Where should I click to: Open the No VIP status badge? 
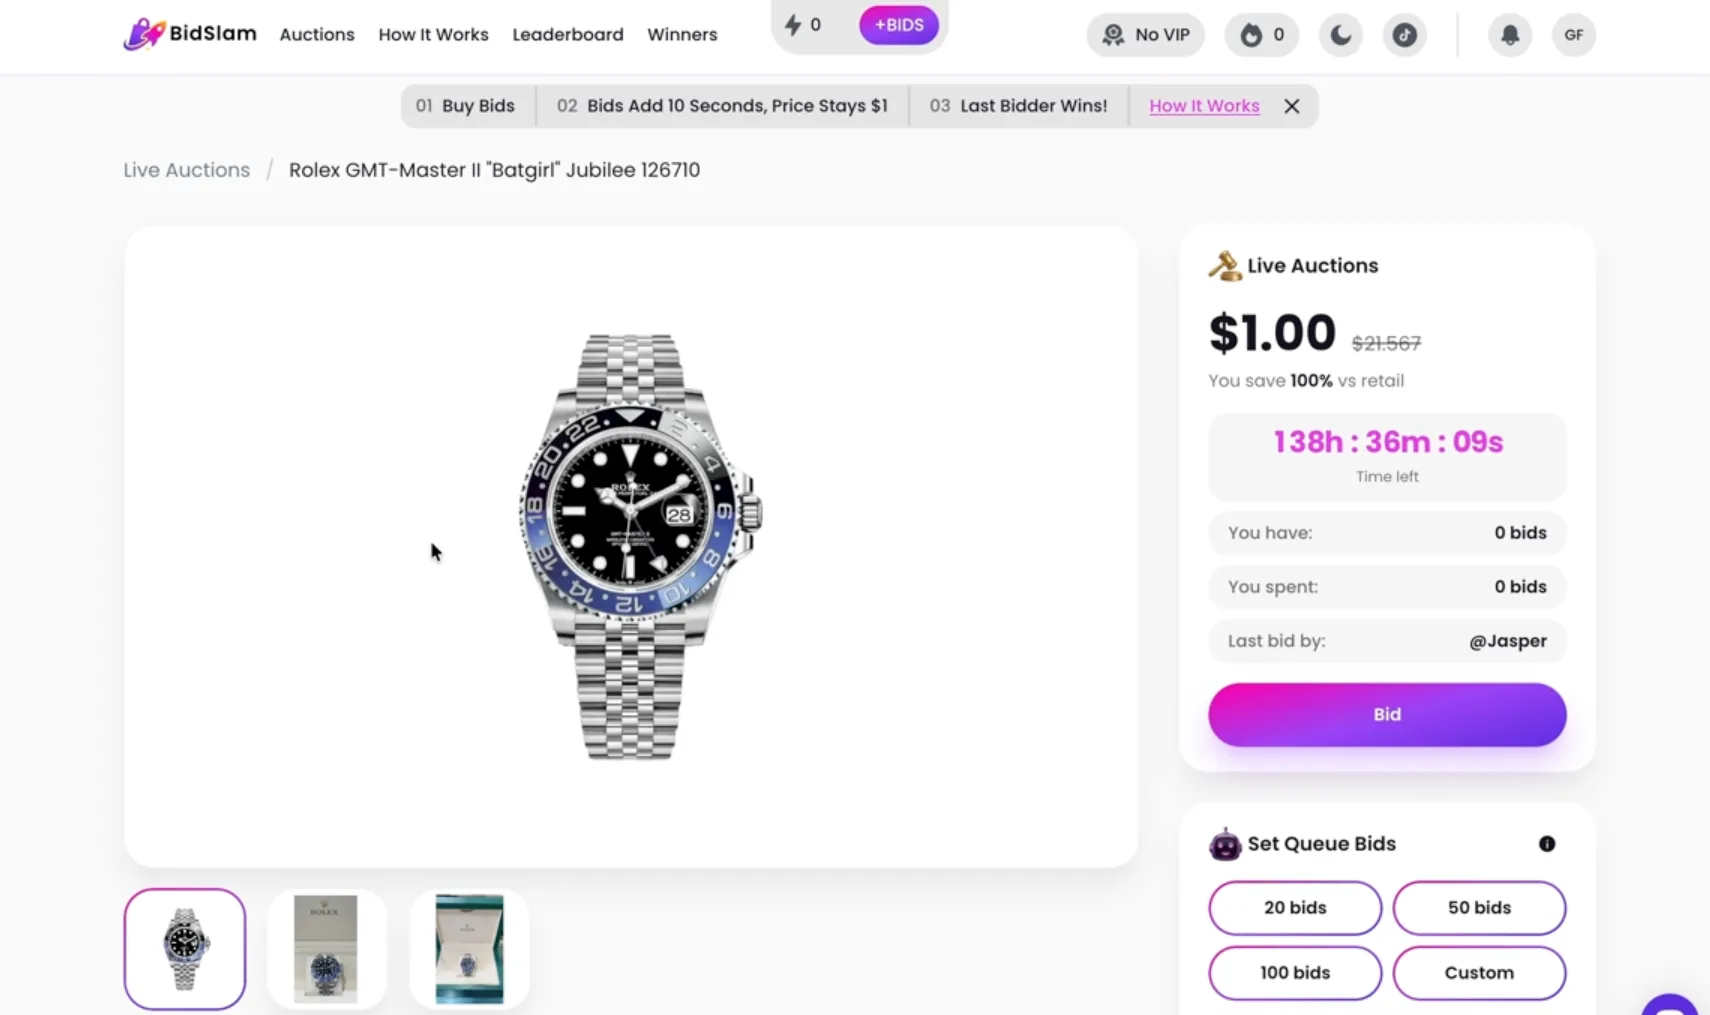coord(1146,35)
